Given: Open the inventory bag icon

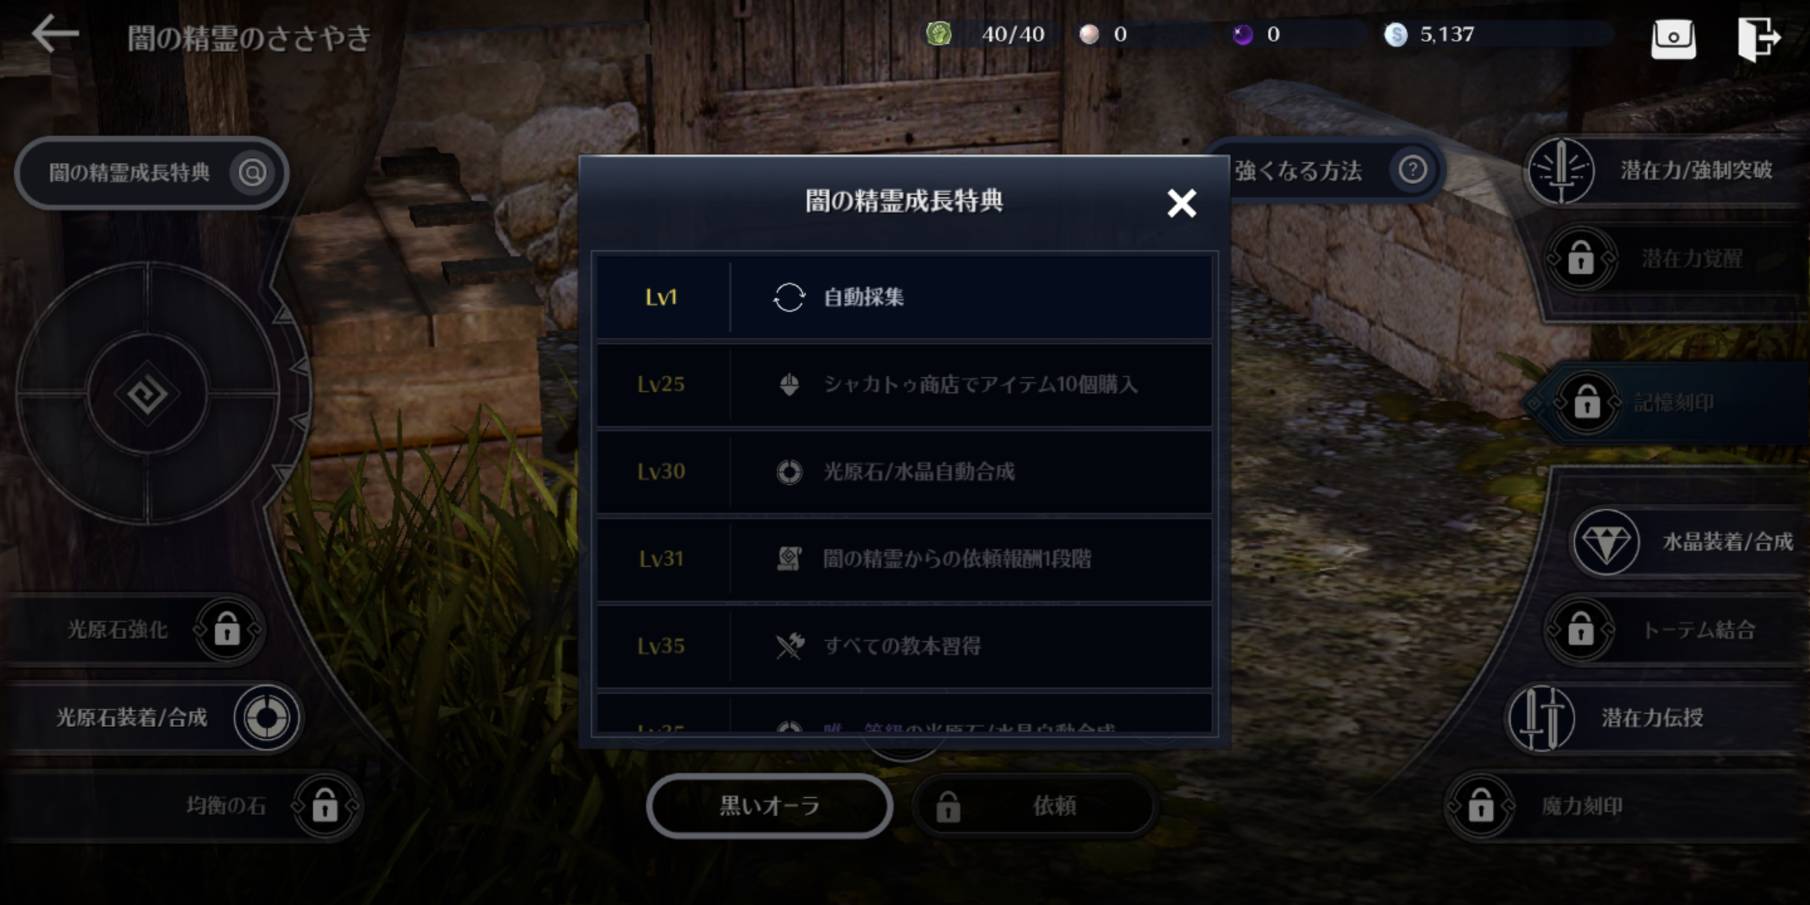Looking at the screenshot, I should [x=1673, y=38].
